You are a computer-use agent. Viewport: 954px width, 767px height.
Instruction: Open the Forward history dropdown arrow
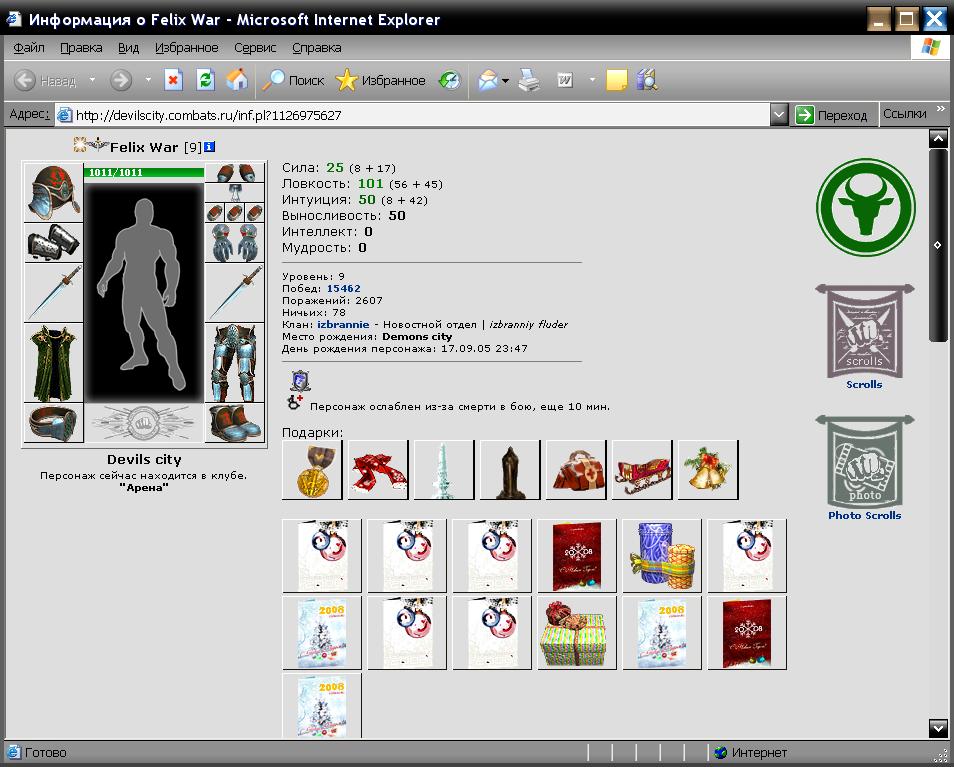click(x=148, y=80)
